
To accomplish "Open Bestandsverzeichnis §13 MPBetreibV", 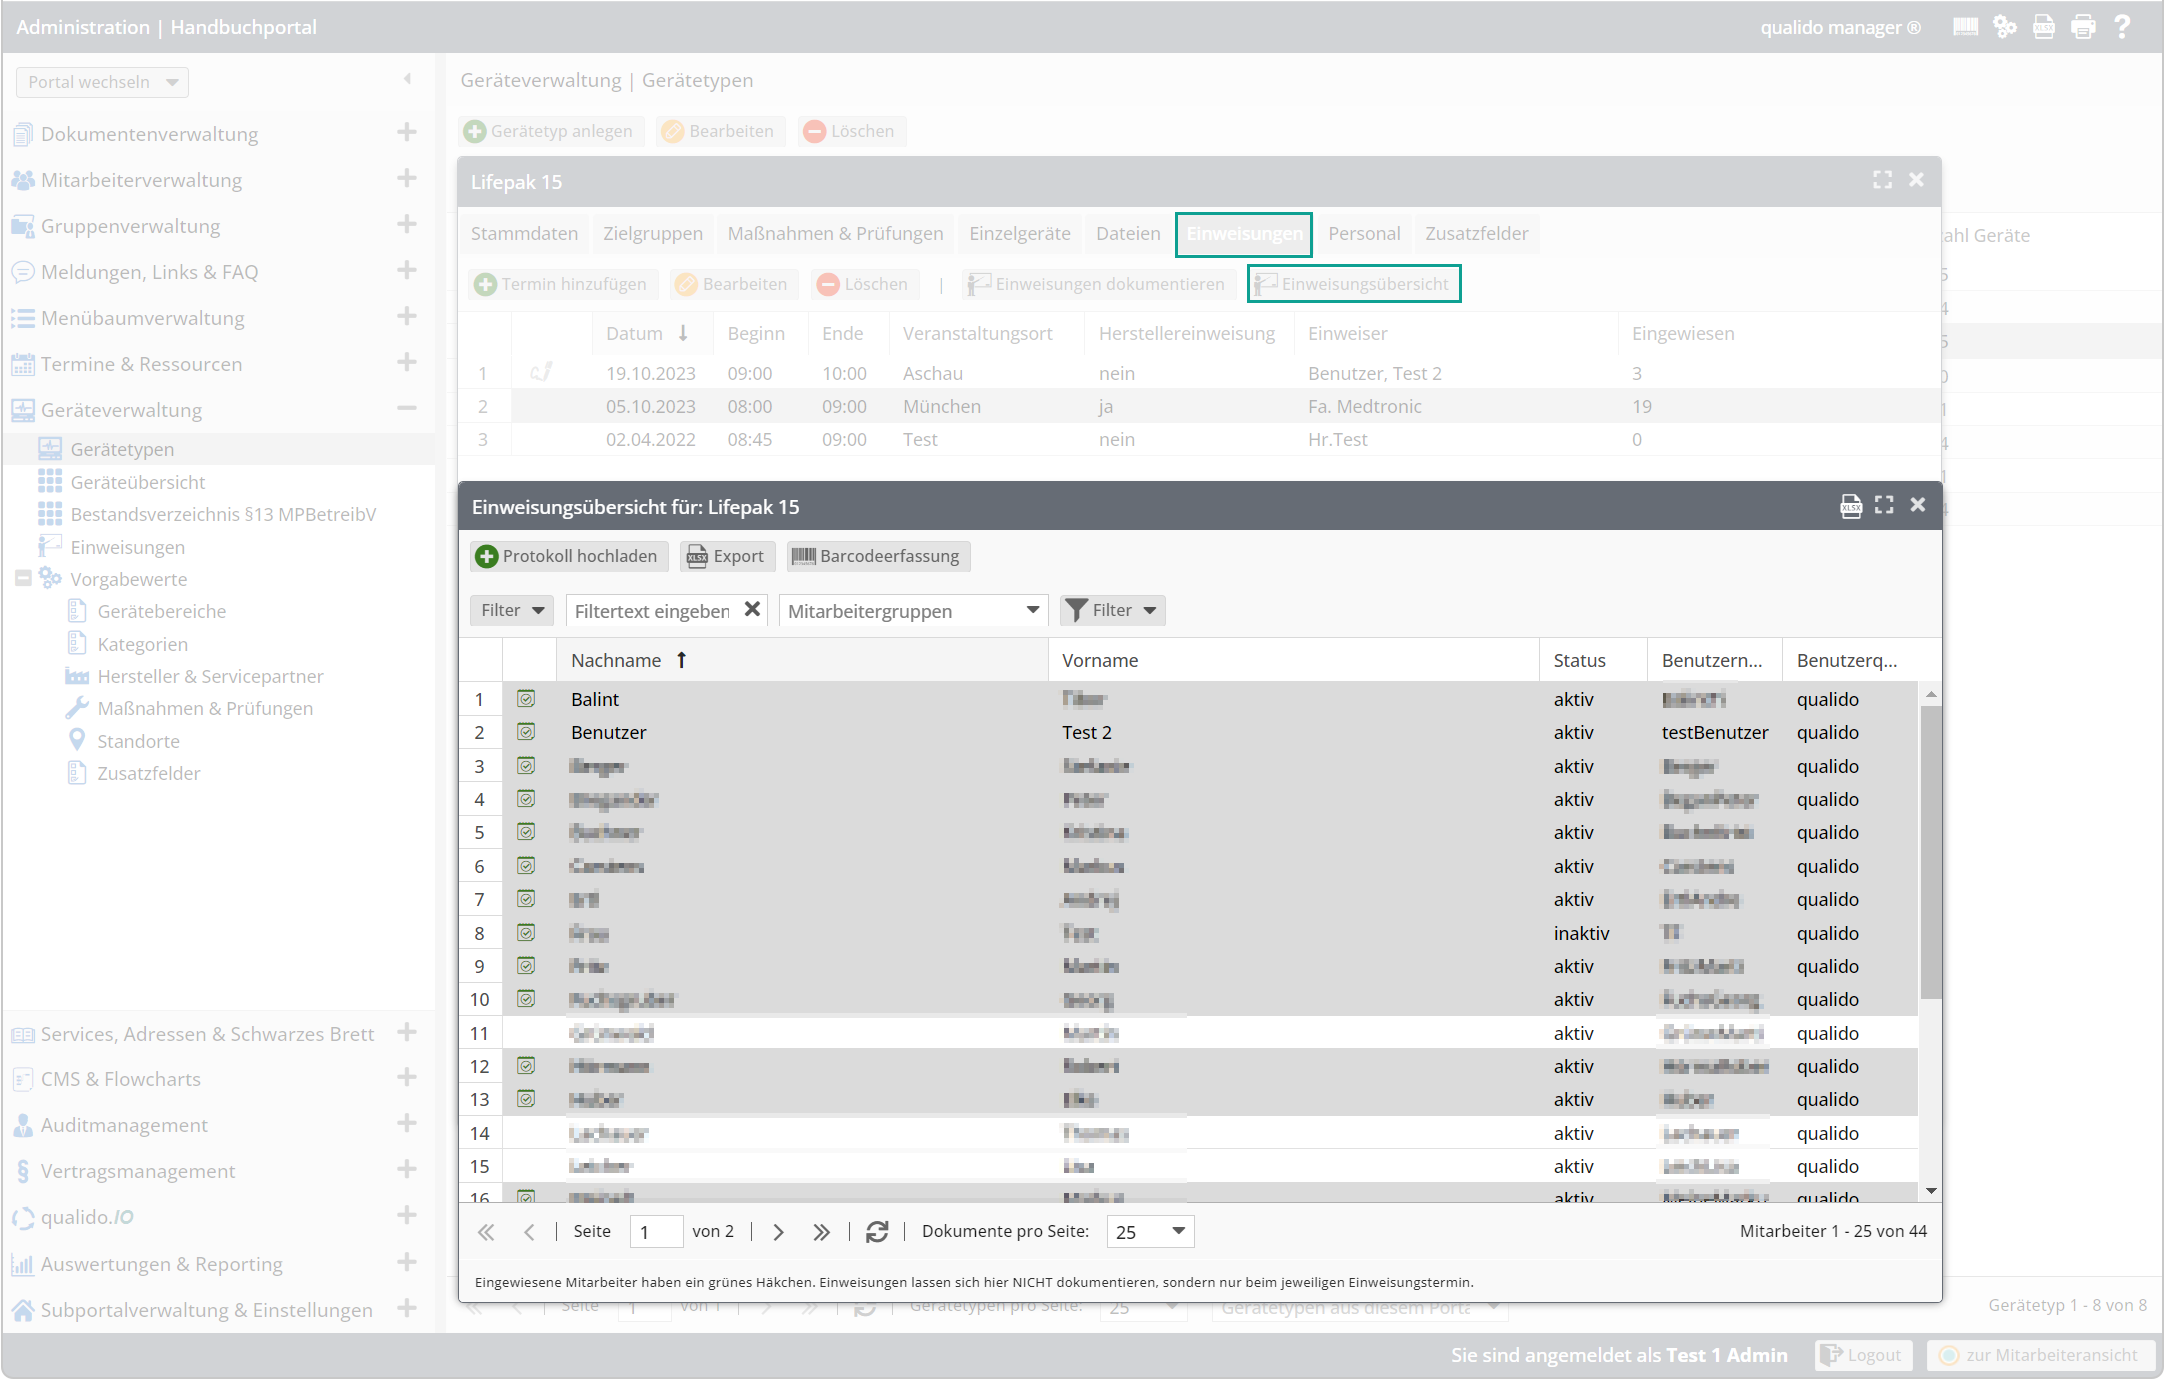I will (x=223, y=514).
